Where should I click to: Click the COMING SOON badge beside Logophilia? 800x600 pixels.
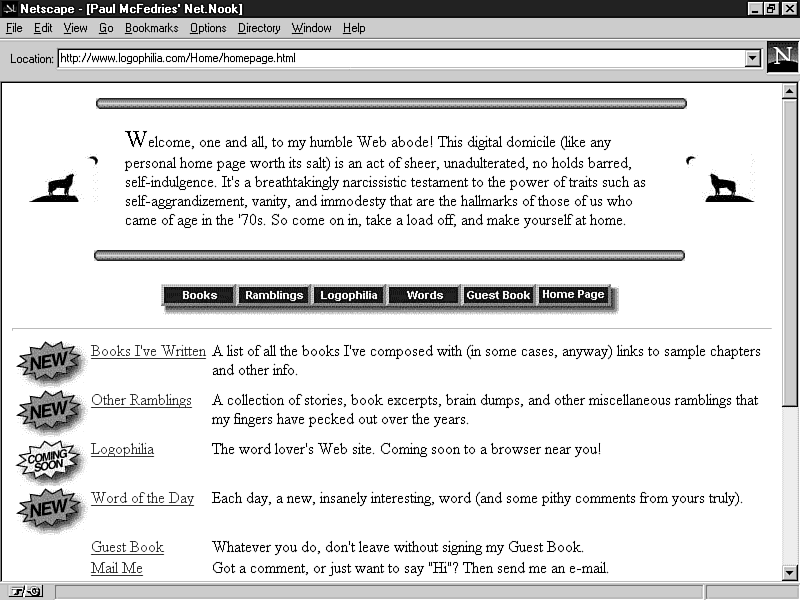click(x=49, y=460)
